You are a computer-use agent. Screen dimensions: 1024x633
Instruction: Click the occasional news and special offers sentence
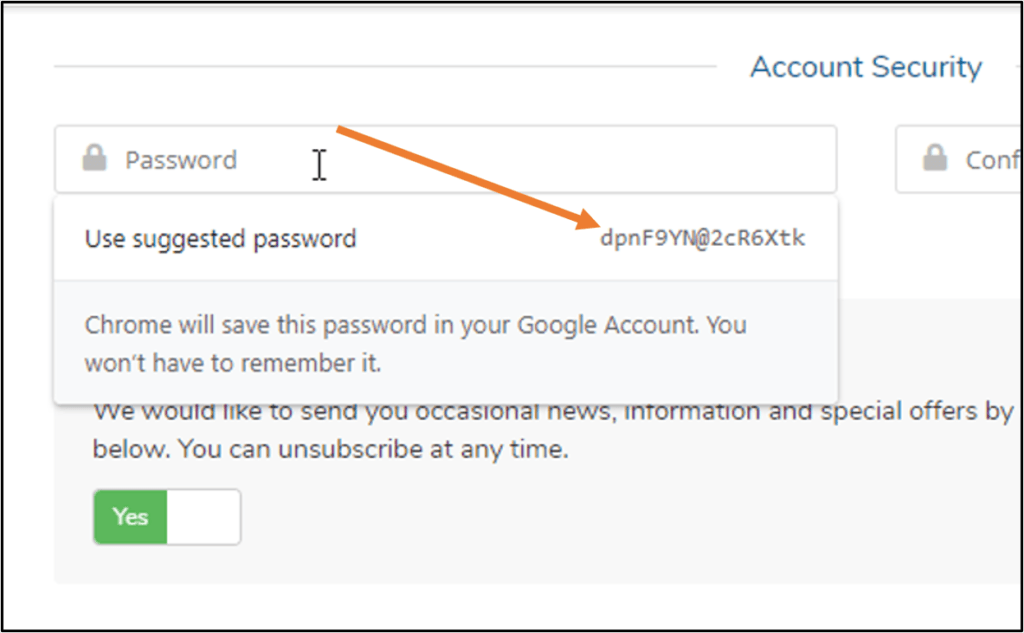tap(552, 412)
